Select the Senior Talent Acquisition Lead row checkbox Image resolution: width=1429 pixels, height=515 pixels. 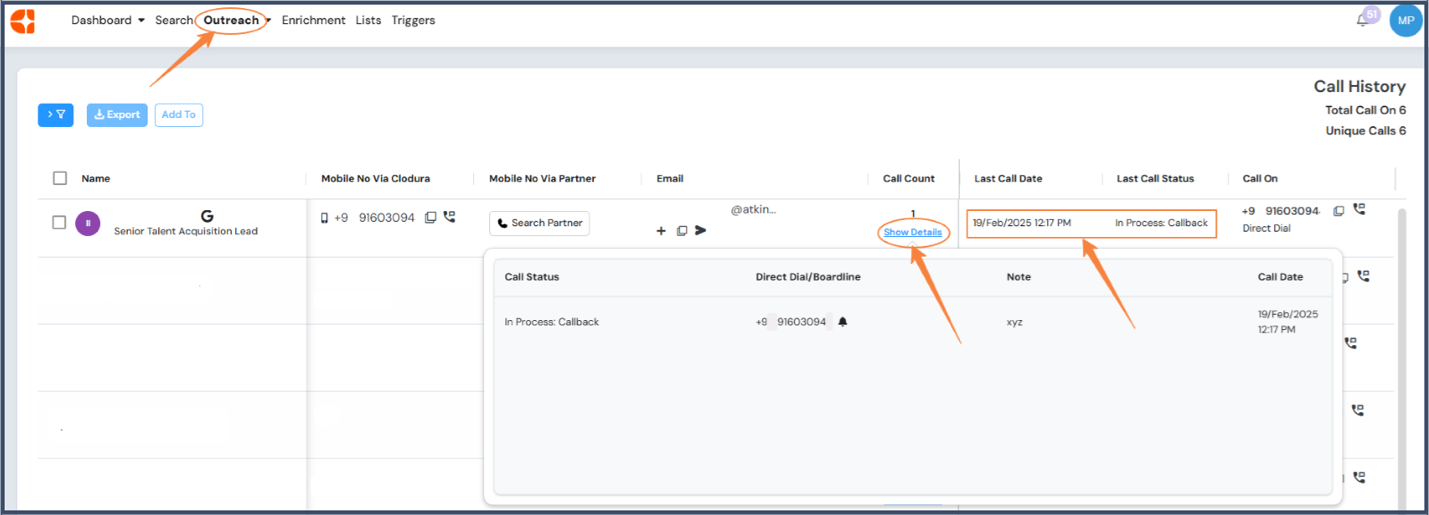59,223
